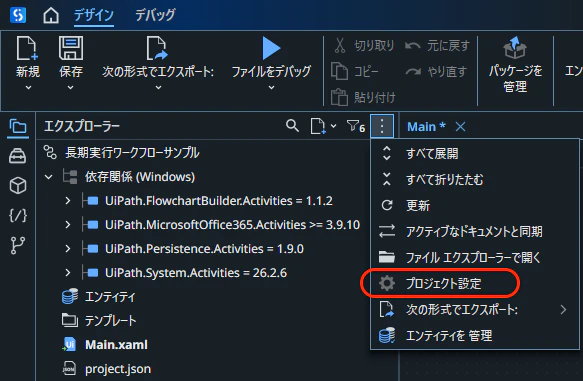Open プロジェクト設定 from the menu
Screen dimensions: 583x381
pos(475,284)
